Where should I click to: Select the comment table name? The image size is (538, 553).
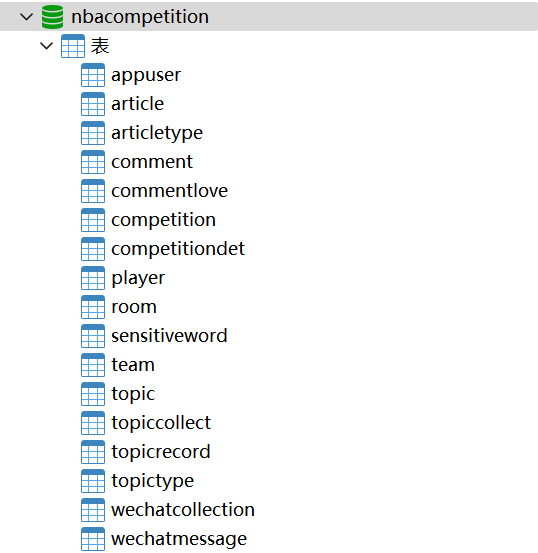coord(152,162)
